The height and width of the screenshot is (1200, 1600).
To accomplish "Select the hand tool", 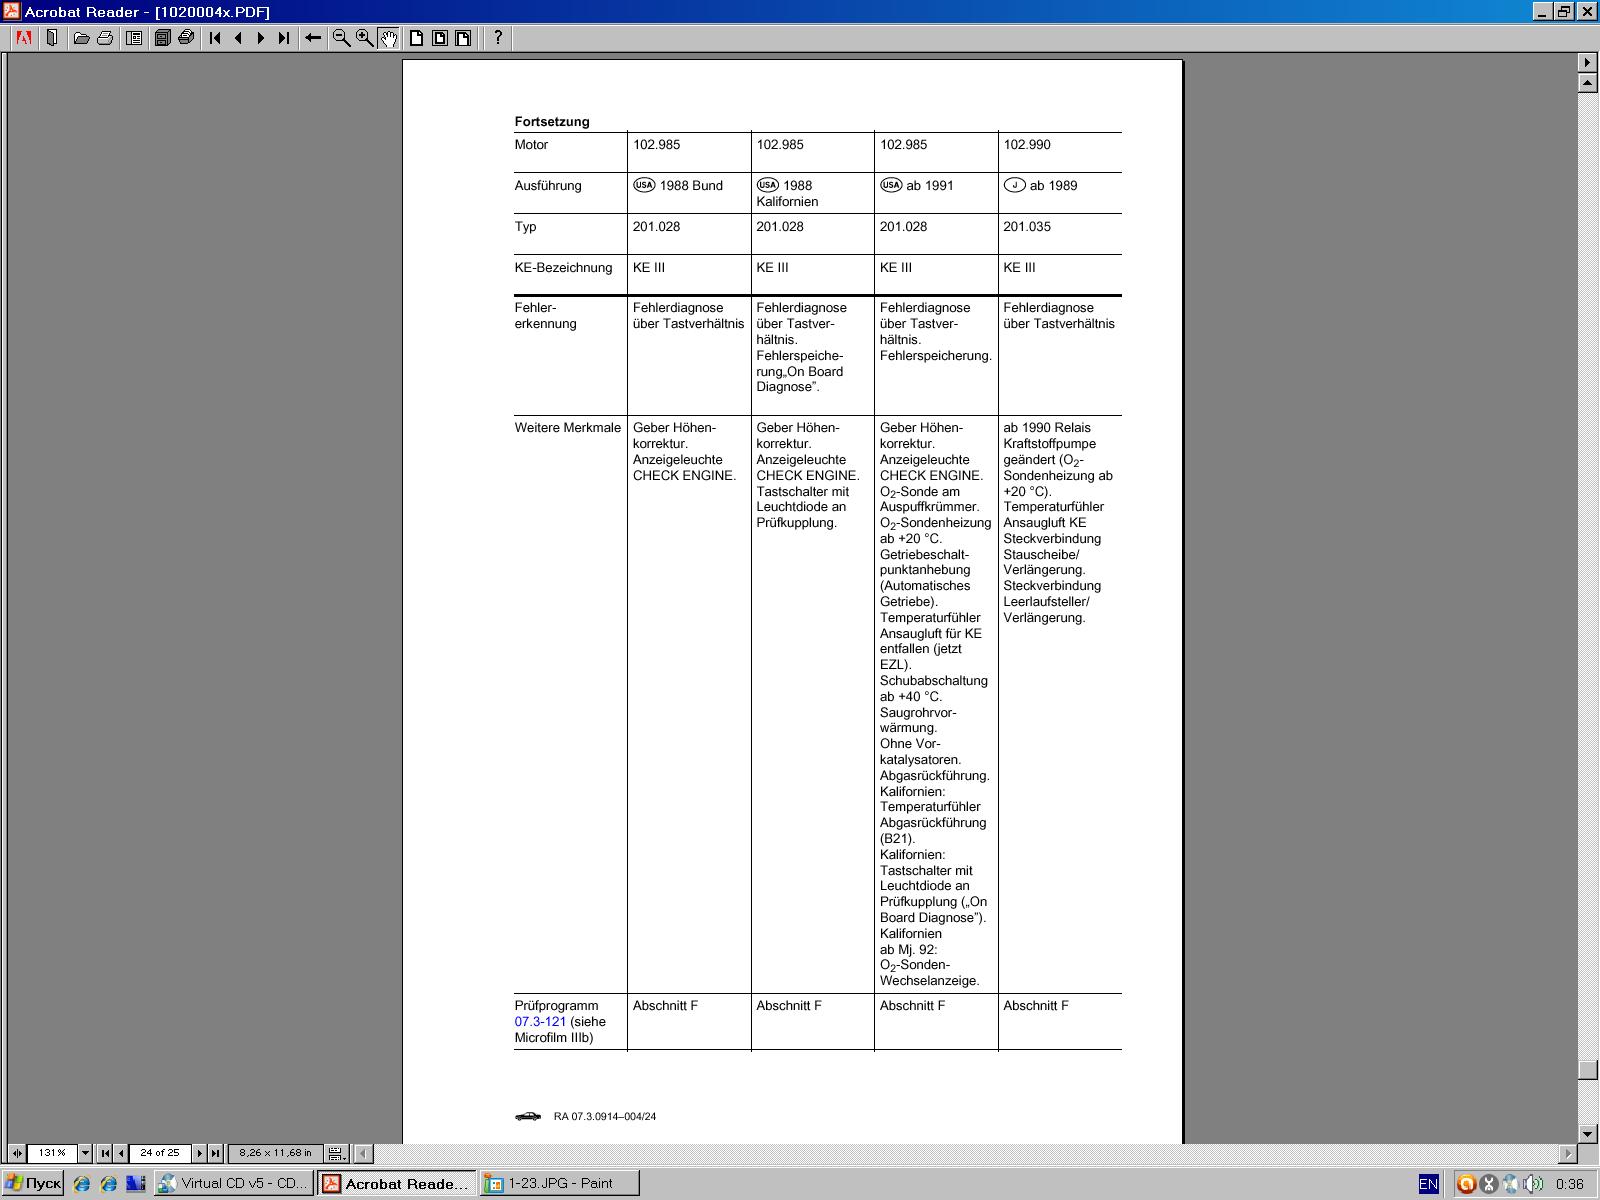I will [x=388, y=38].
